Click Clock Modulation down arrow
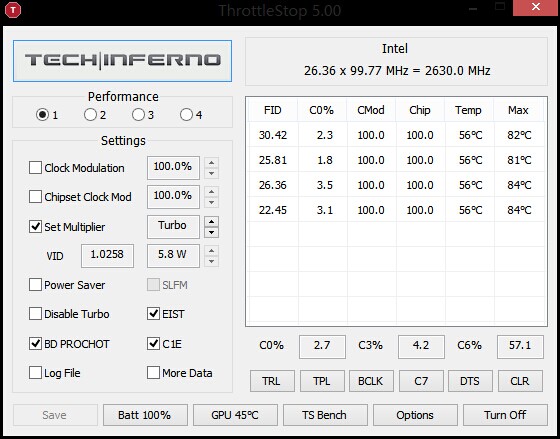This screenshot has height=439, width=560. [x=211, y=173]
